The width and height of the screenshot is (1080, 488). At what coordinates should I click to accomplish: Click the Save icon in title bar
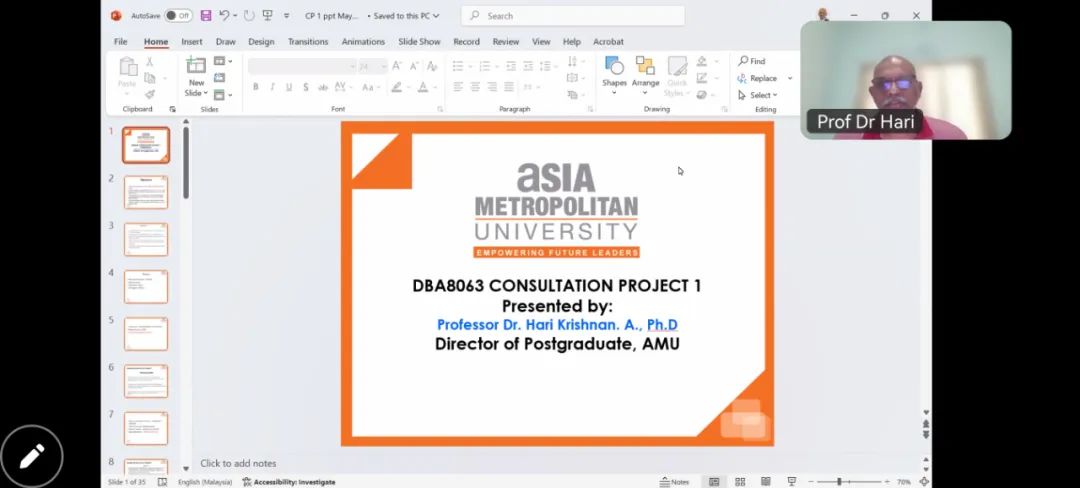[206, 16]
